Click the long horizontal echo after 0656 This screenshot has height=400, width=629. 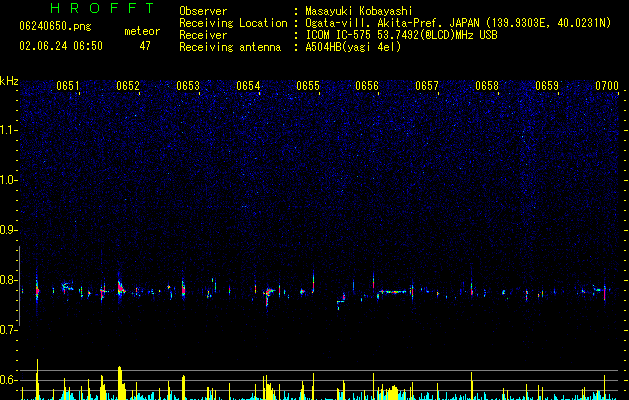(x=393, y=292)
